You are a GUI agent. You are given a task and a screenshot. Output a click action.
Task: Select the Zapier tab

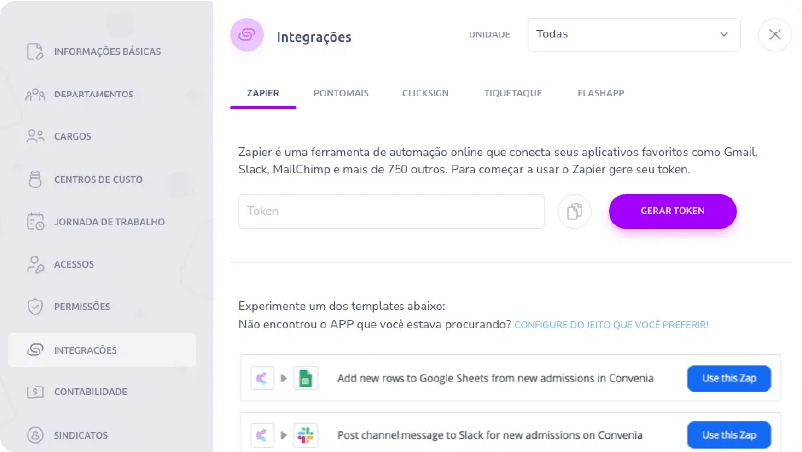pyautogui.click(x=263, y=94)
